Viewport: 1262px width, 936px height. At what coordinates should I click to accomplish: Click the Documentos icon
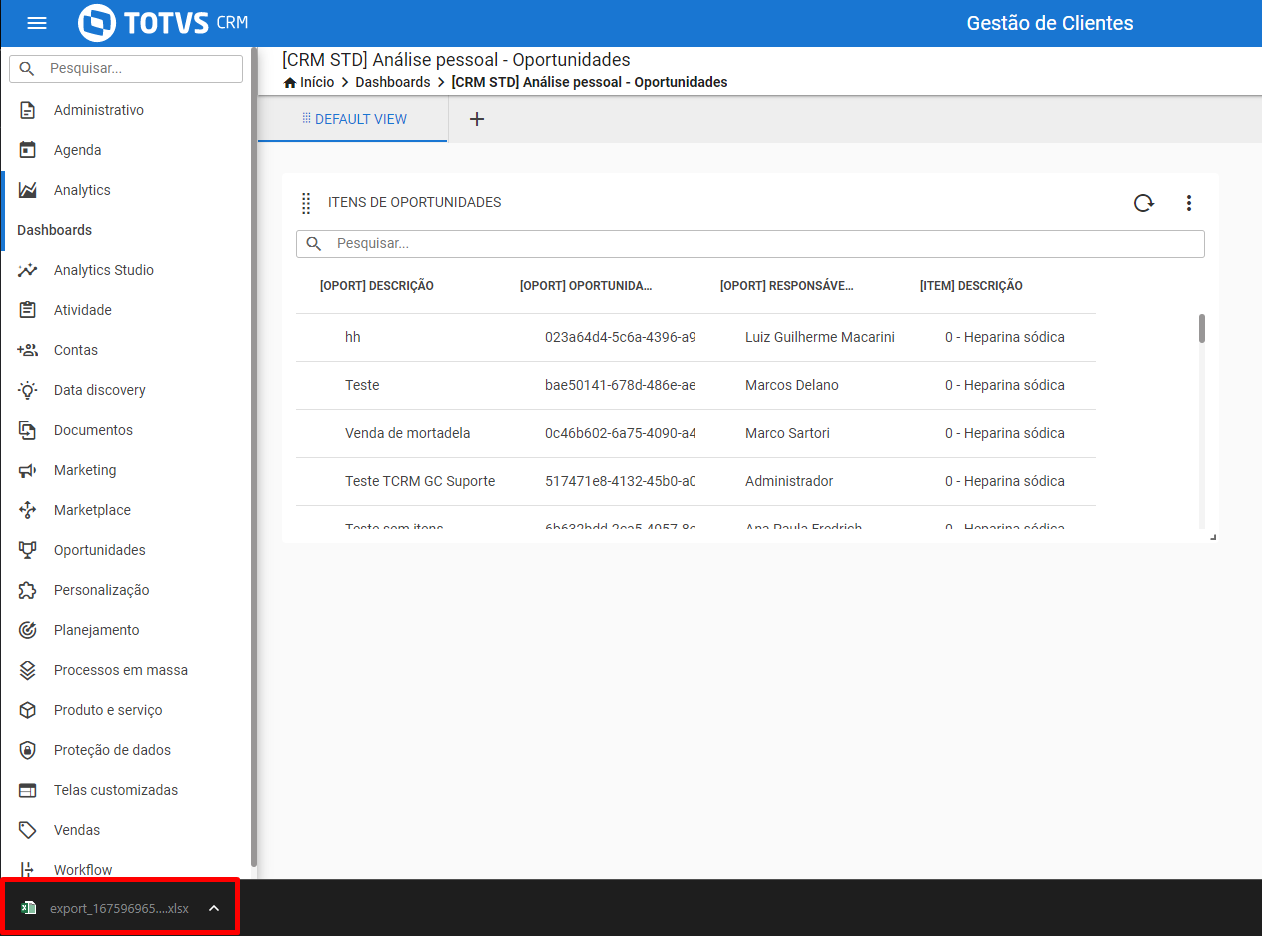click(28, 430)
